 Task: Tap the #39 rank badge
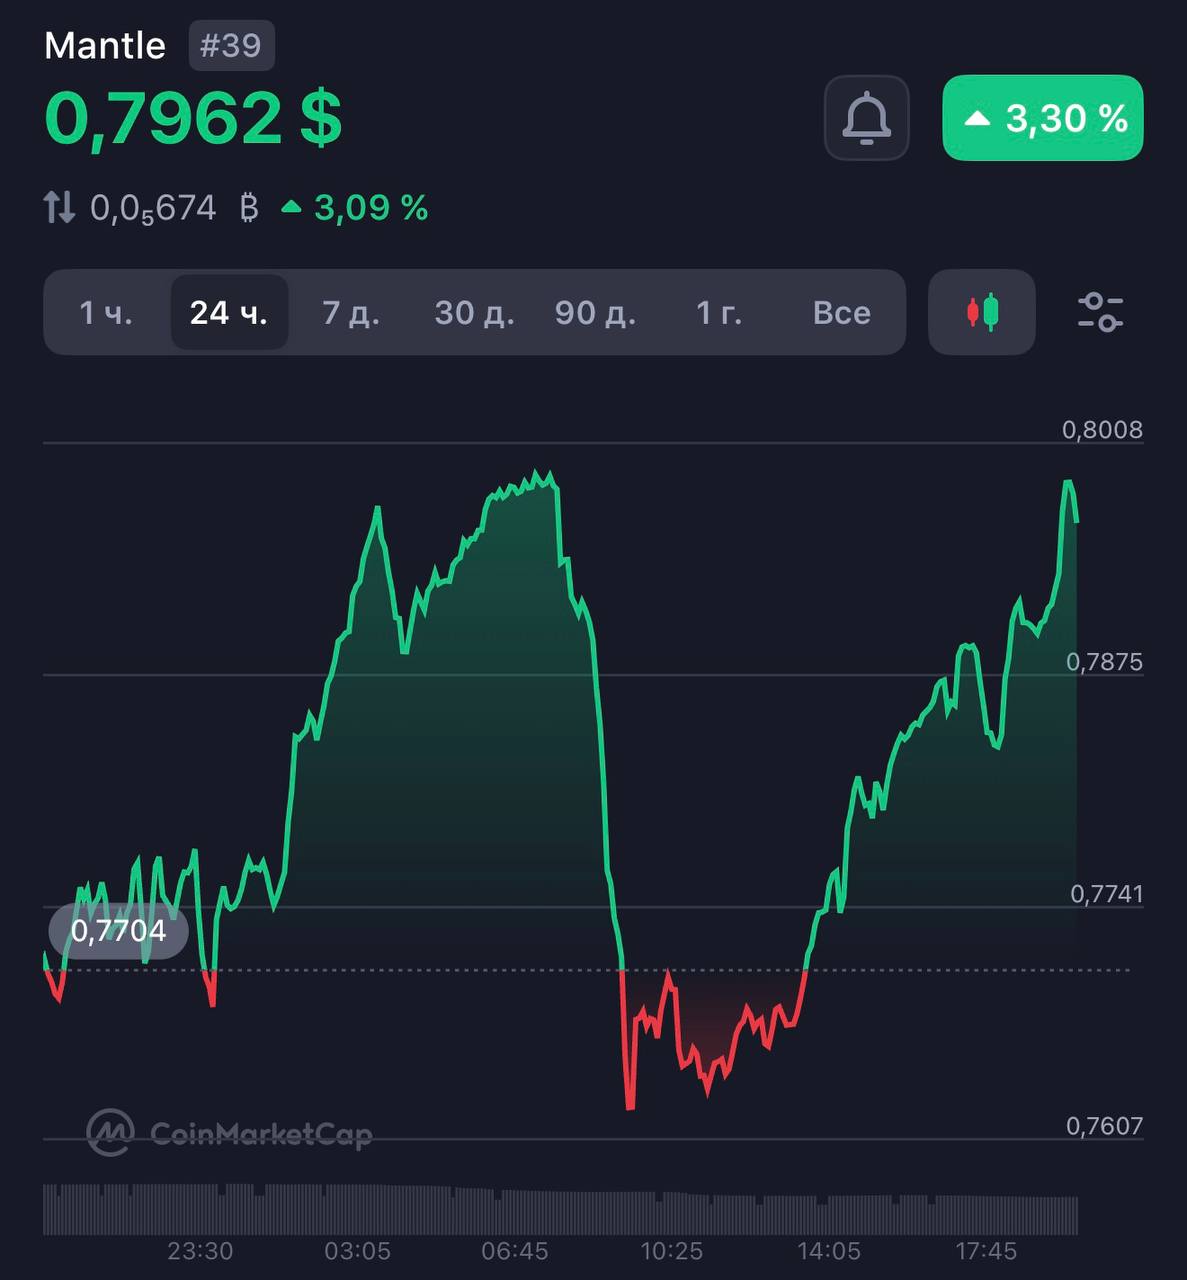[x=231, y=46]
